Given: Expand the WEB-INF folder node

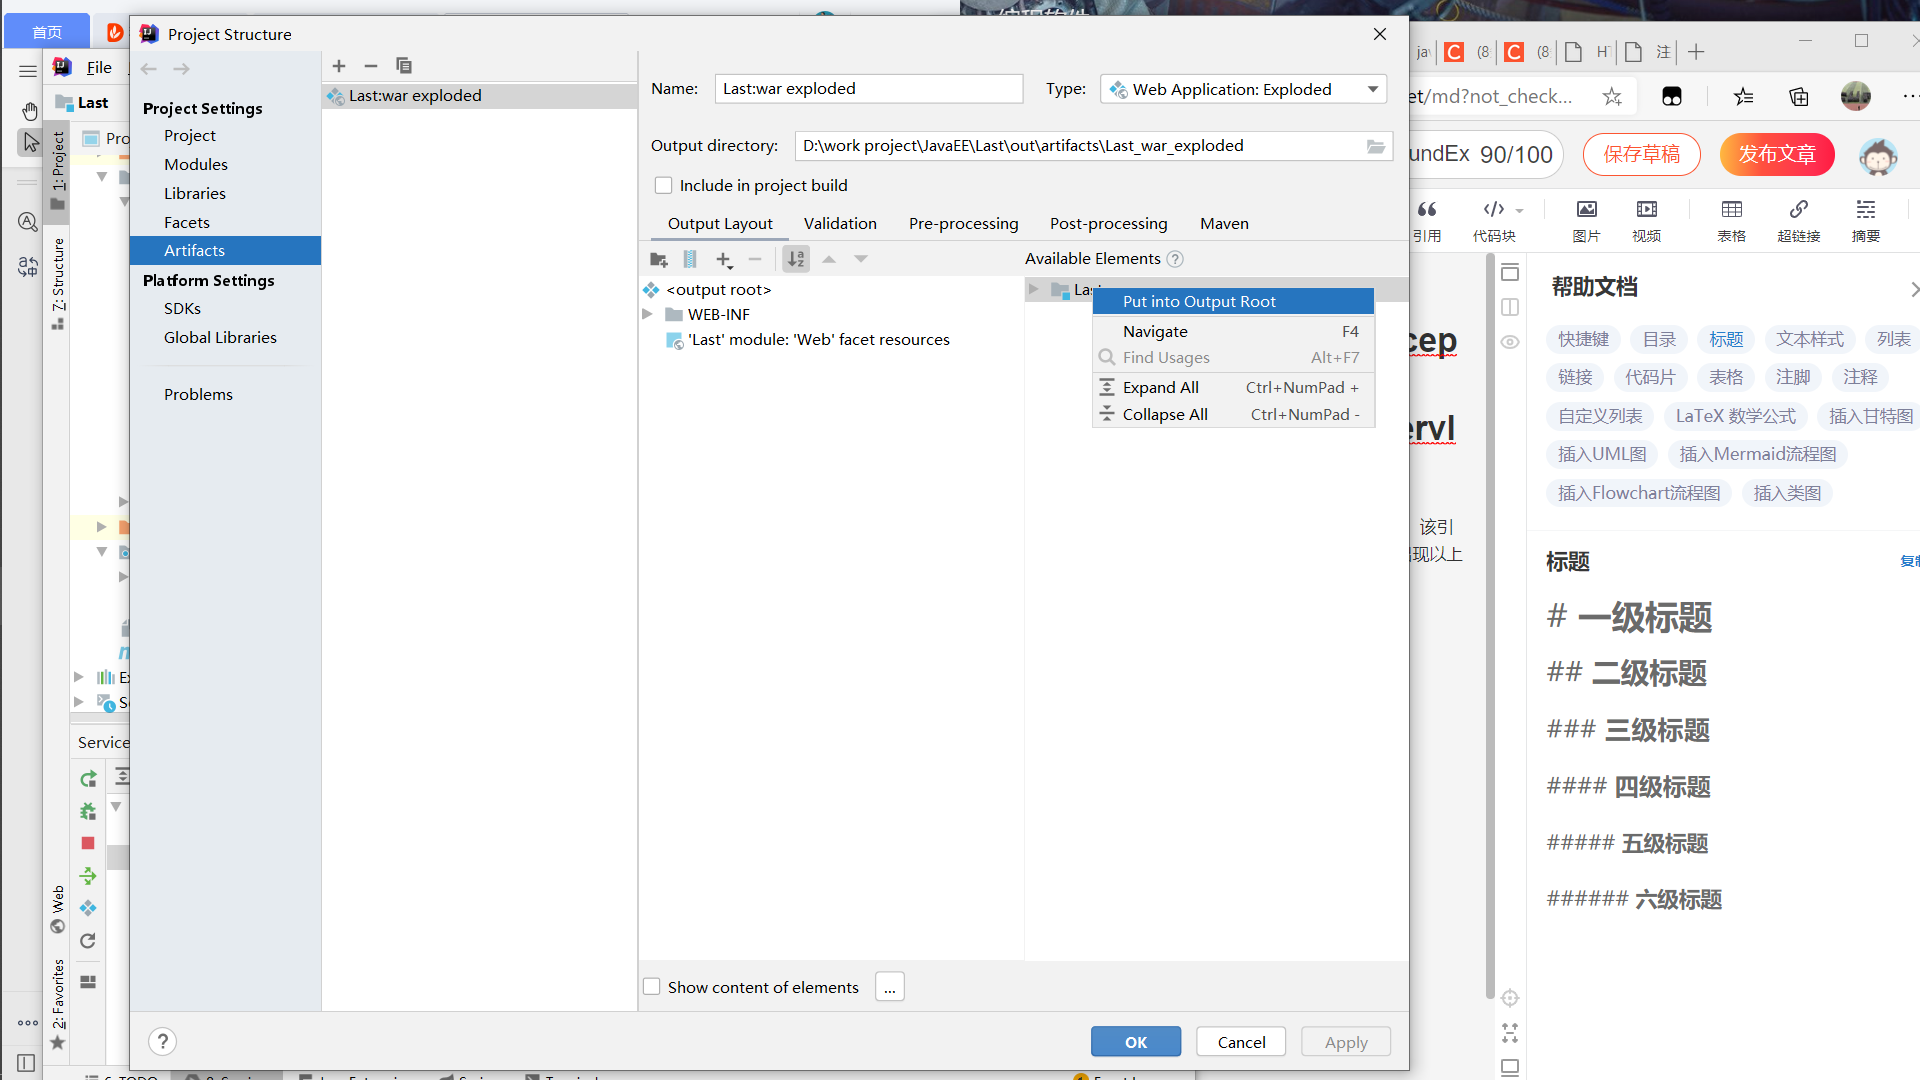Looking at the screenshot, I should 647,314.
